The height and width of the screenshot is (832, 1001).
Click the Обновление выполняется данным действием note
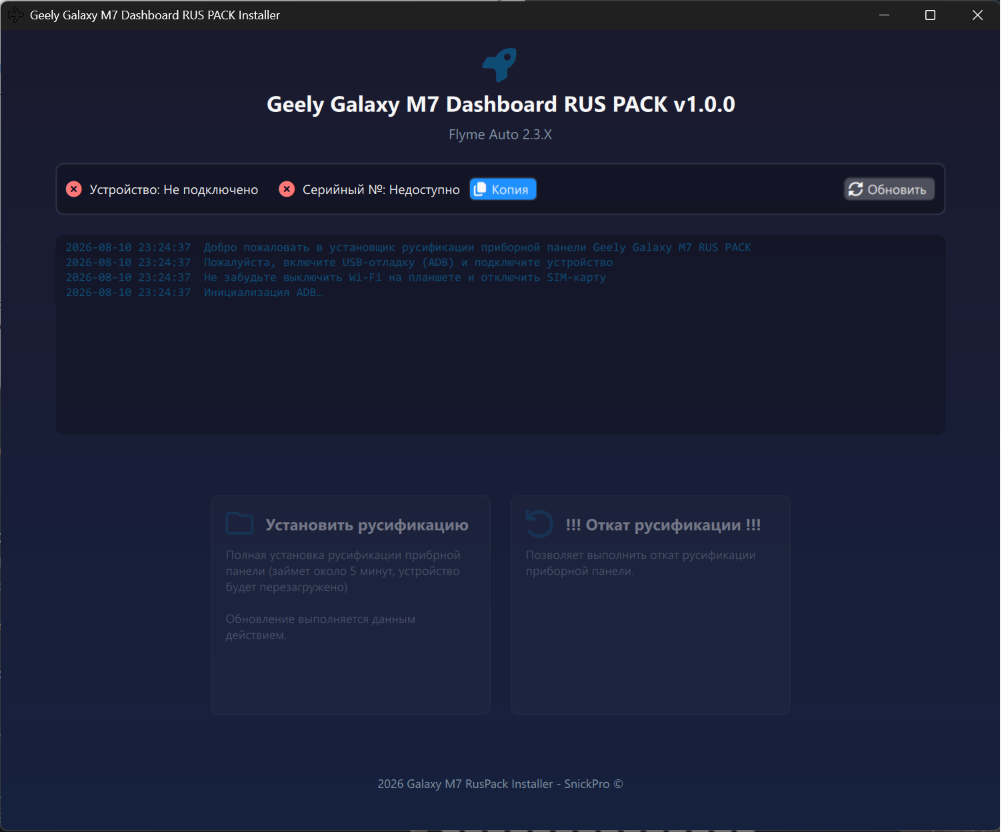point(320,627)
